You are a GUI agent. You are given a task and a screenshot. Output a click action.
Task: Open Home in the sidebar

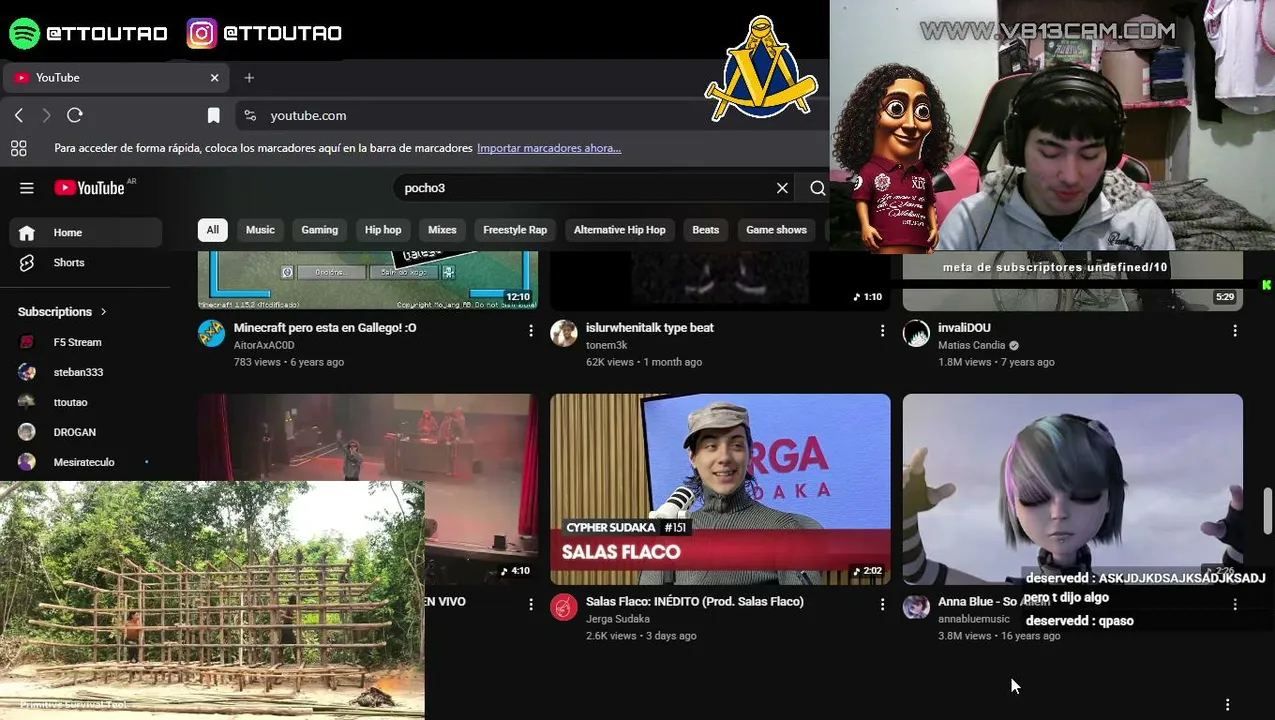click(86, 233)
